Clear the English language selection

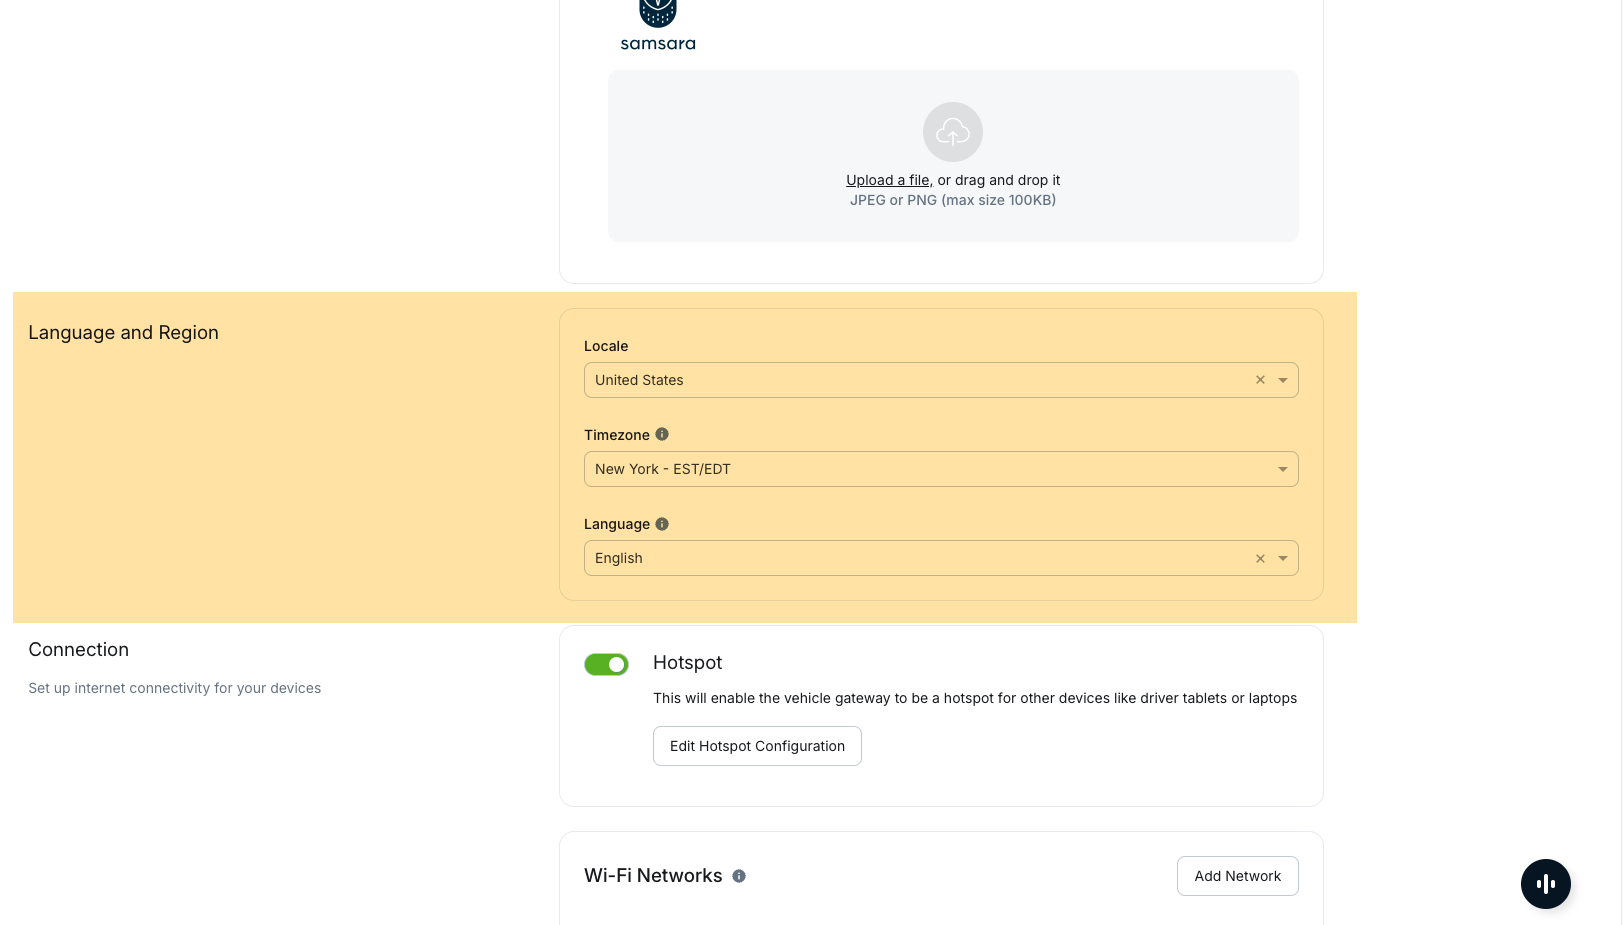pos(1260,559)
